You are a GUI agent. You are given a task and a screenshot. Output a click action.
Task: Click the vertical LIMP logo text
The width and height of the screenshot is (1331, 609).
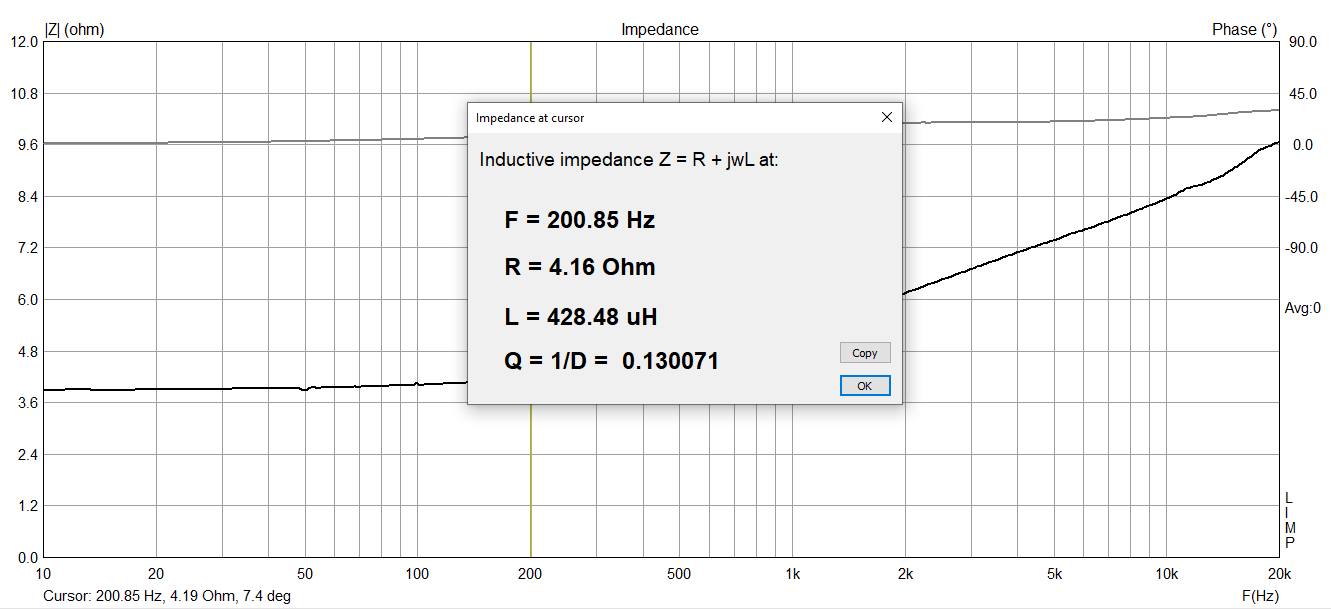tap(1289, 520)
